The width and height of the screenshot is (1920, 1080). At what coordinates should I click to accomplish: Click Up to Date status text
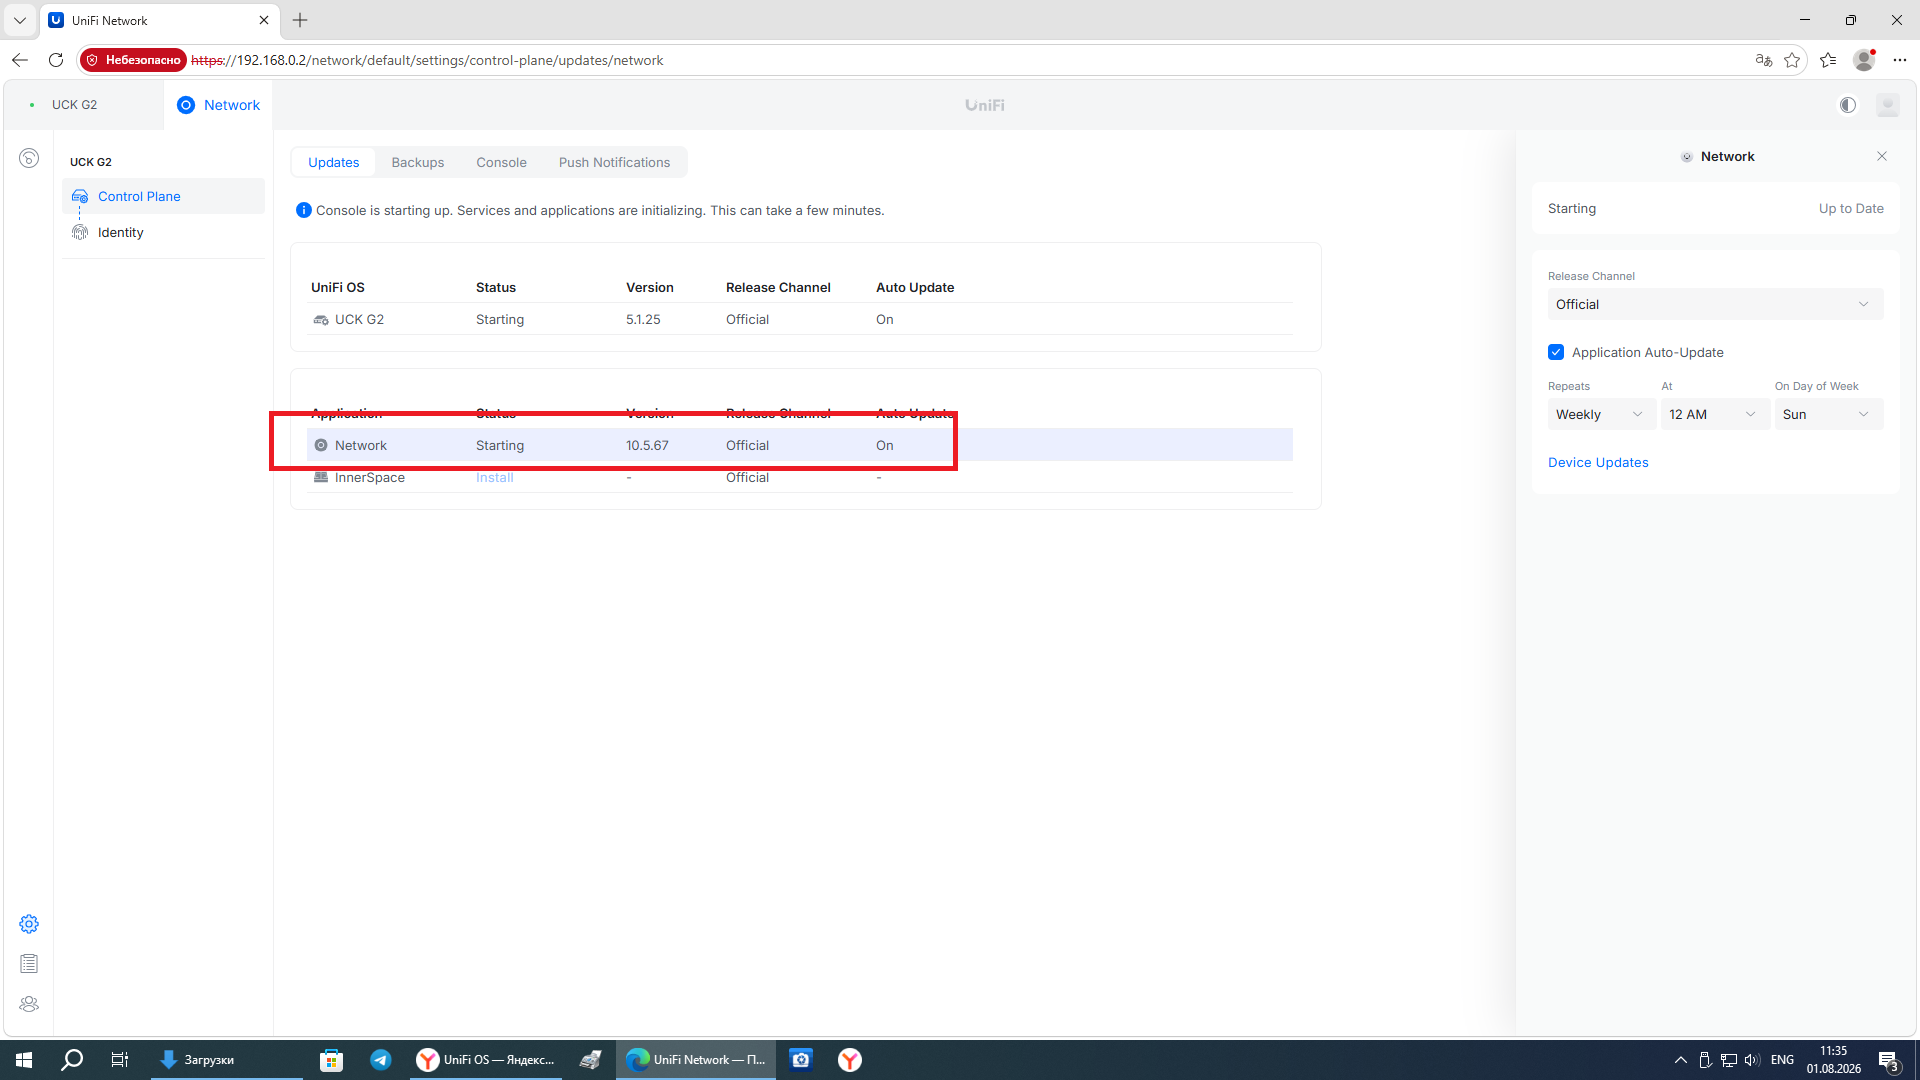[1851, 209]
